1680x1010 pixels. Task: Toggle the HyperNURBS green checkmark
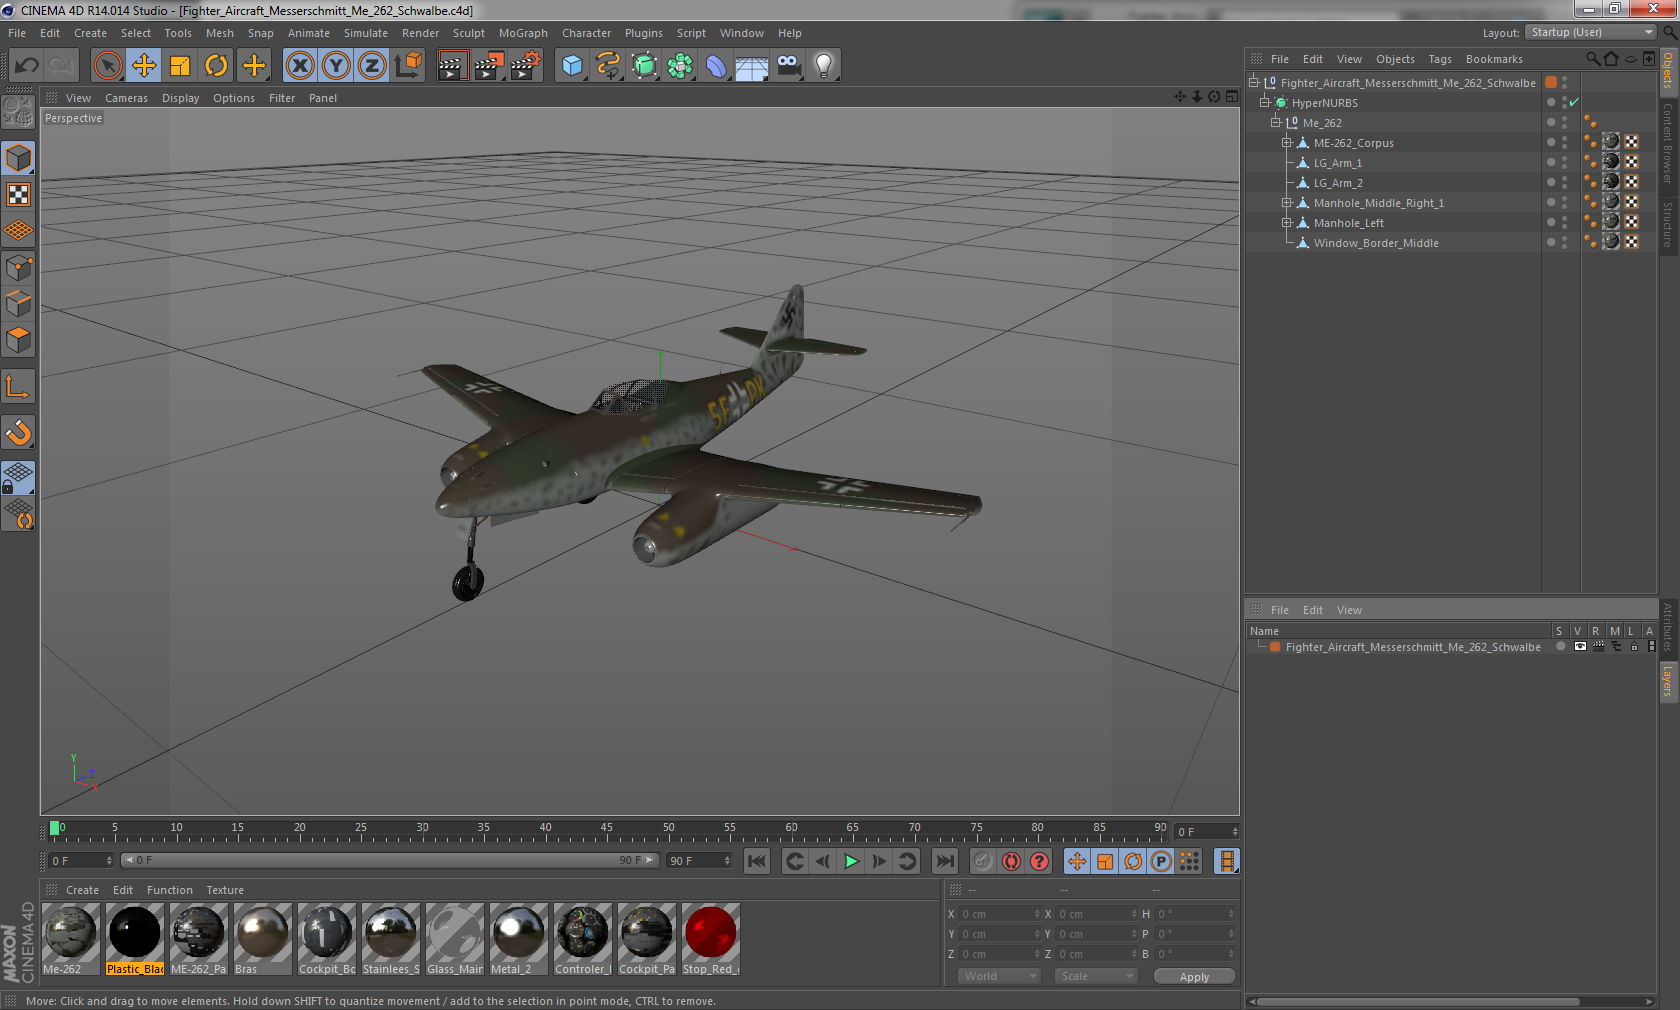[1574, 102]
